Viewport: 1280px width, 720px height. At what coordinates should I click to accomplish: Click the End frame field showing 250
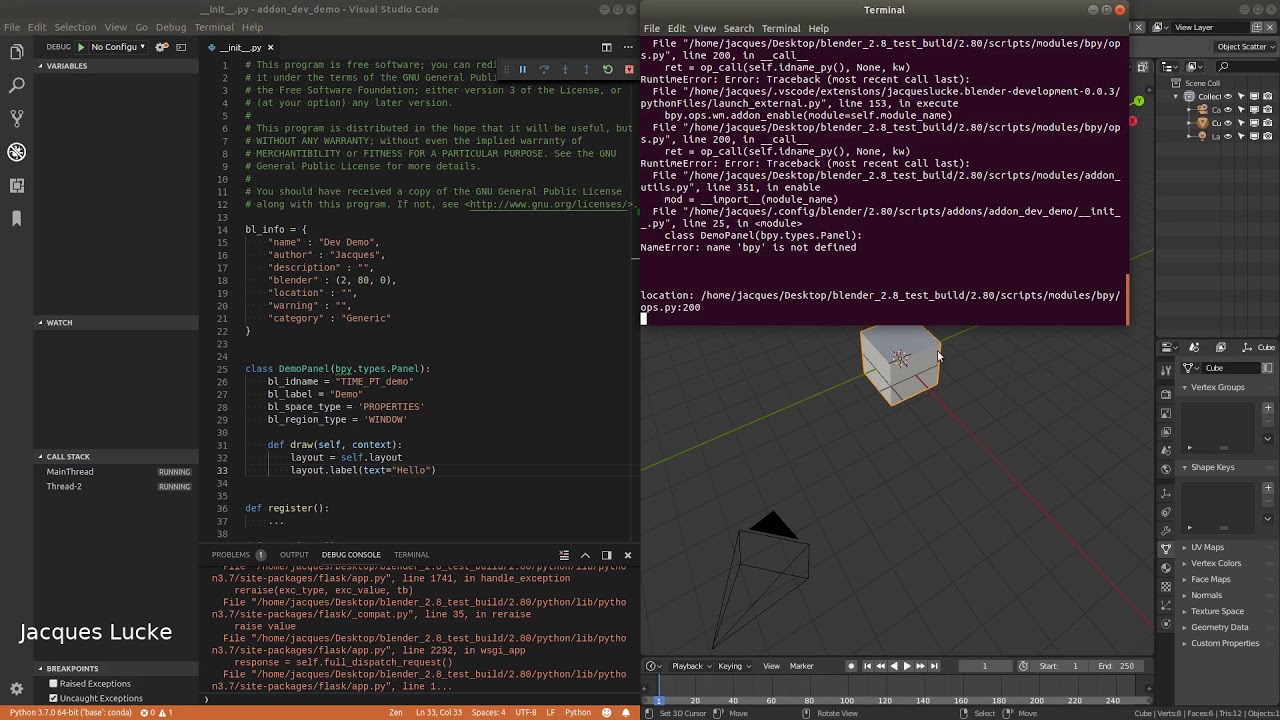(x=1116, y=666)
